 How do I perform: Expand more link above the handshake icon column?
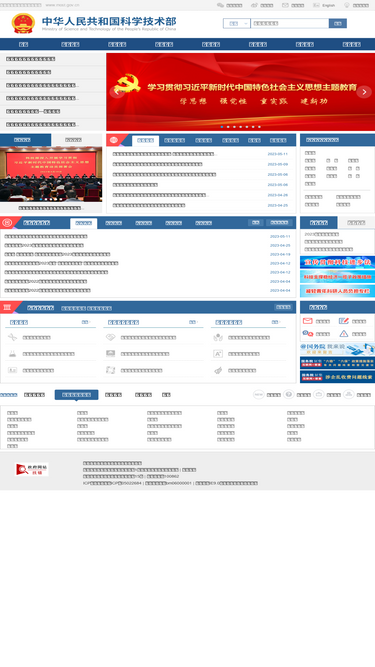point(193,322)
